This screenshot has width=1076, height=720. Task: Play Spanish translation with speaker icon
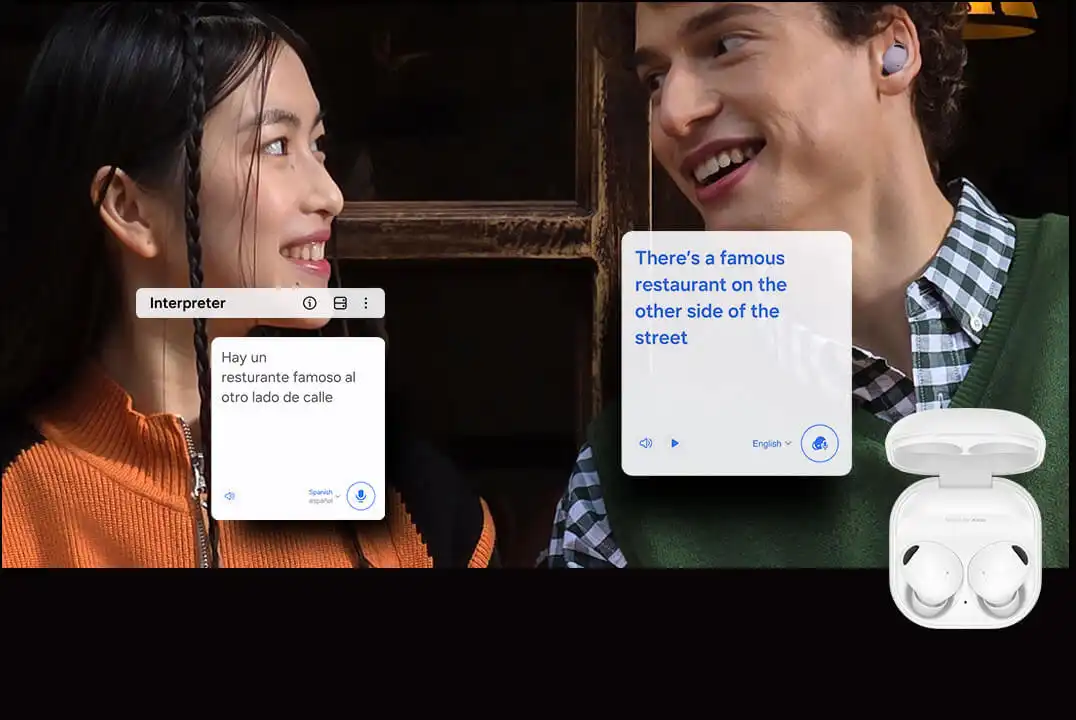coord(230,496)
